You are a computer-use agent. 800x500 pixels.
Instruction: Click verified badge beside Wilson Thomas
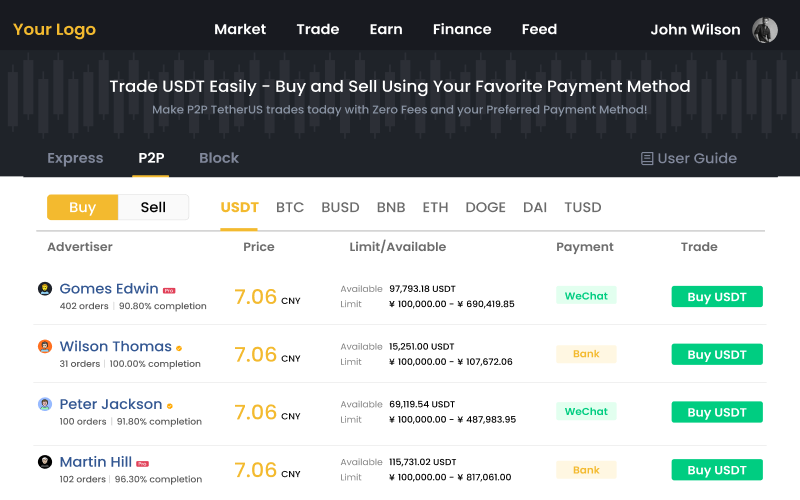pos(179,348)
